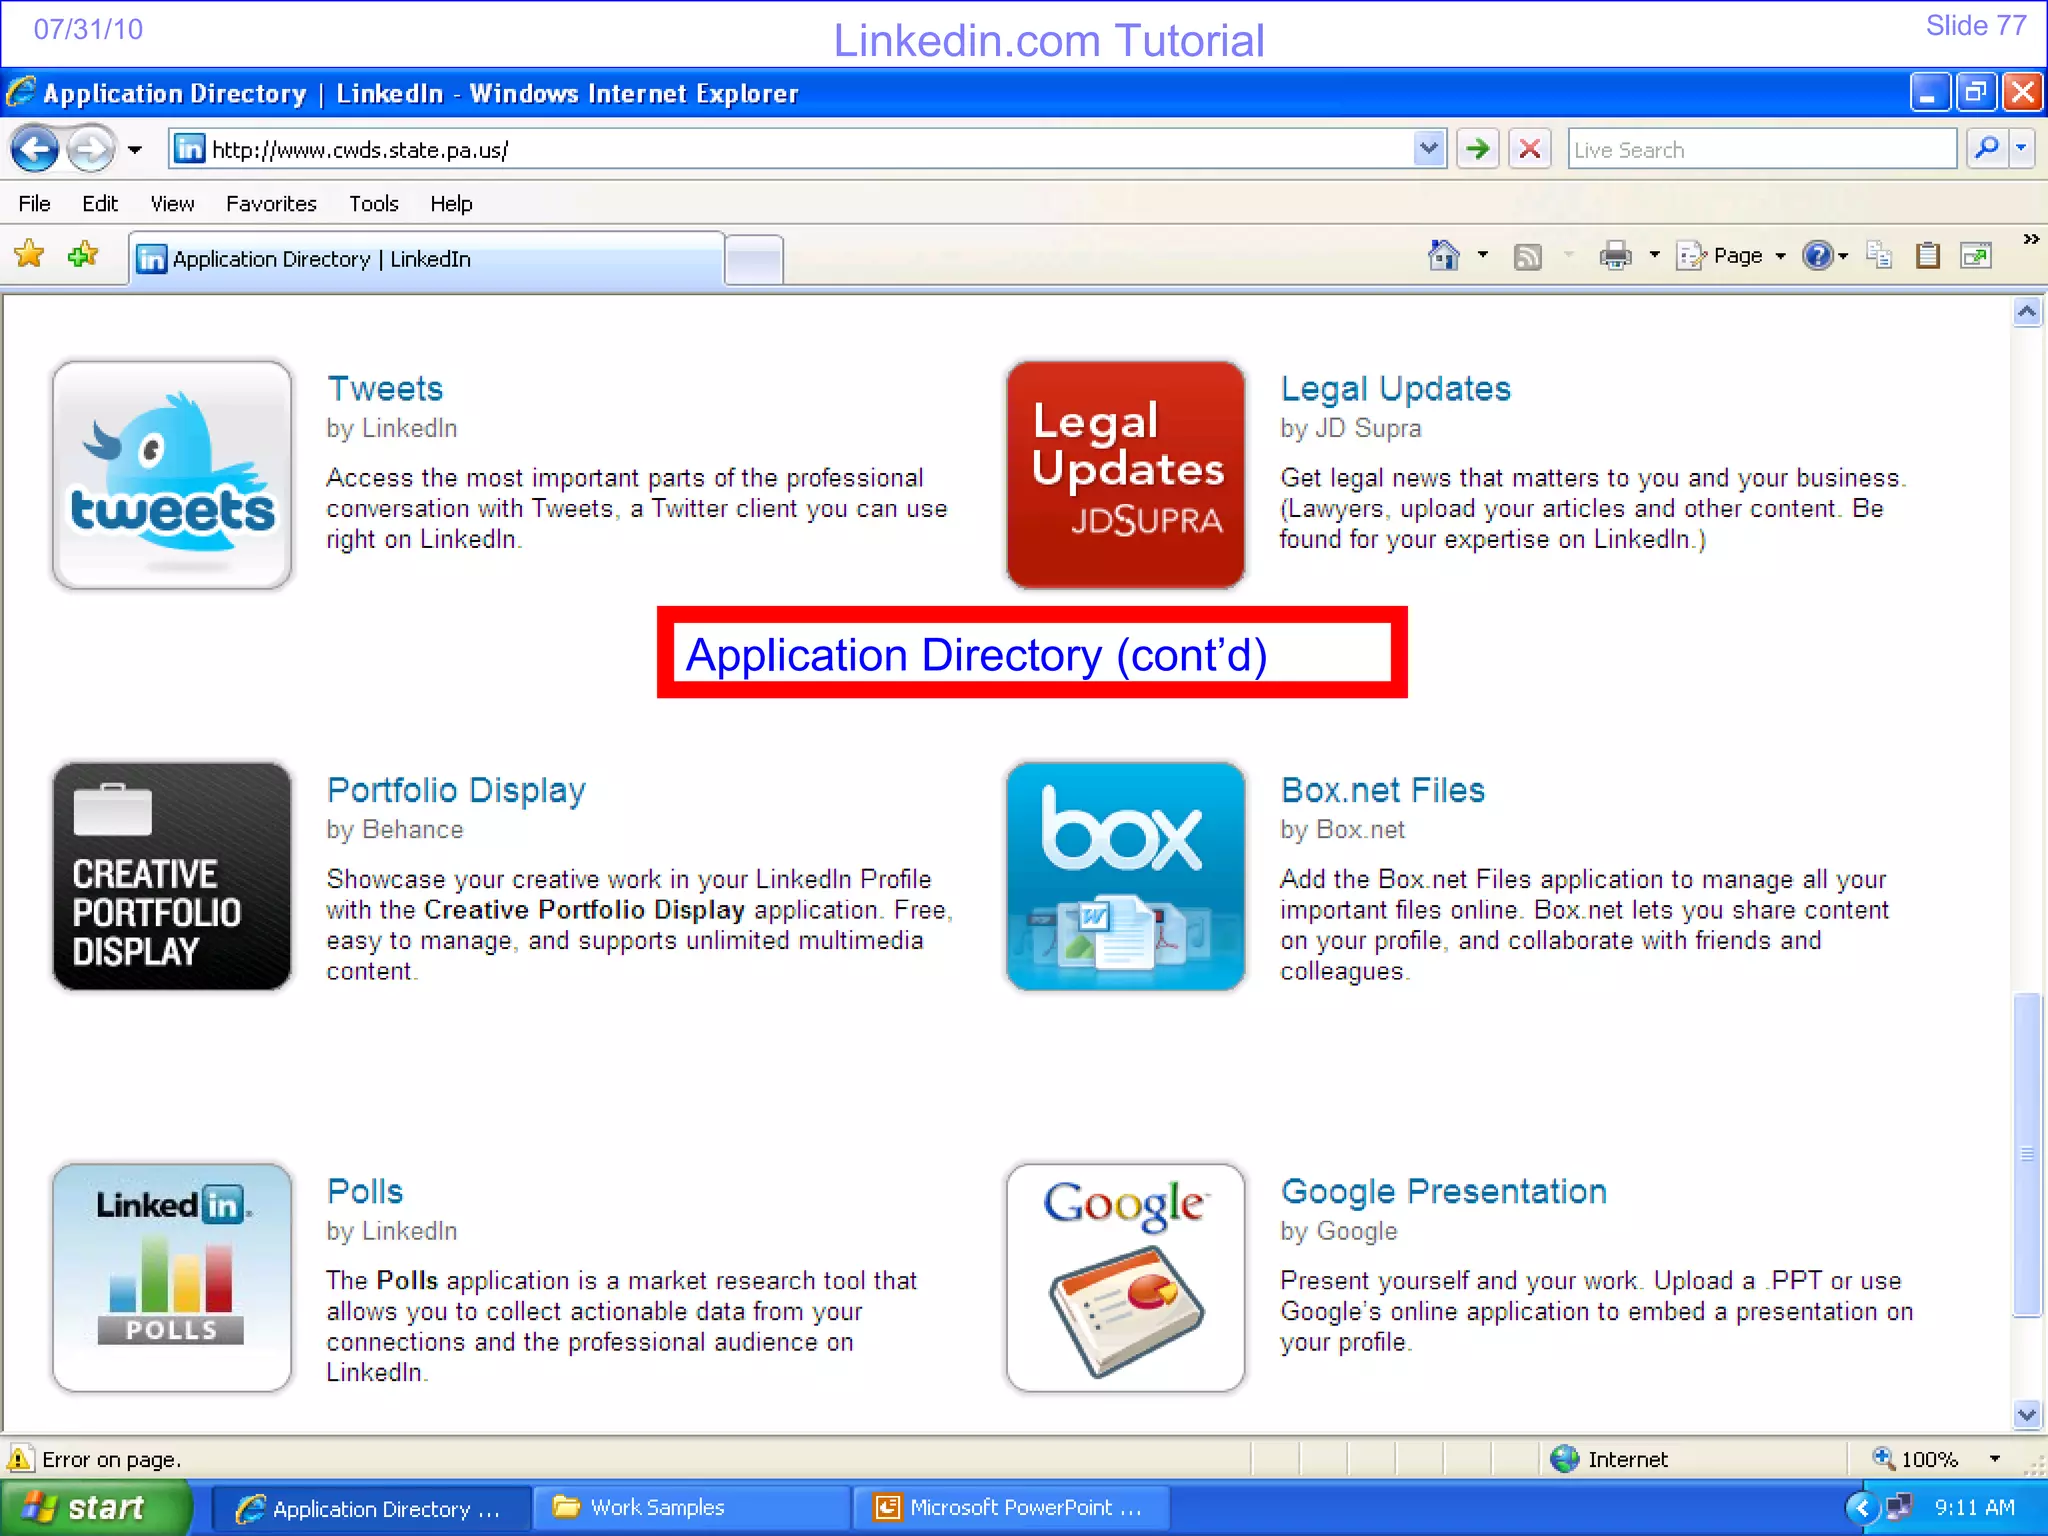The image size is (2048, 1536).
Task: Expand the zoom level dropdown arrow
Action: point(1995,1459)
